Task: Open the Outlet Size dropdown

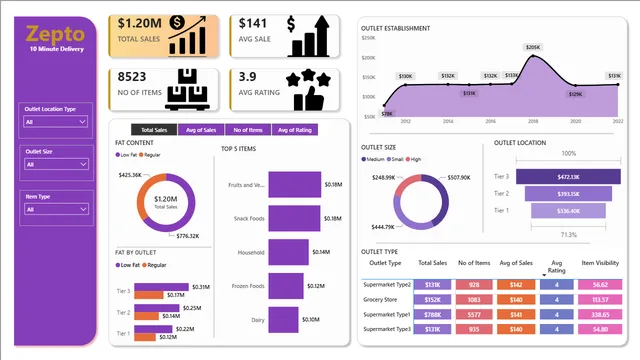Action: click(x=56, y=164)
